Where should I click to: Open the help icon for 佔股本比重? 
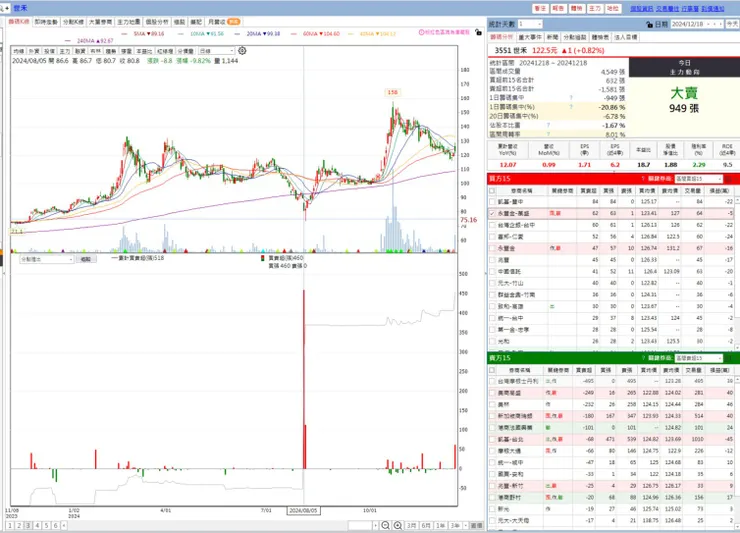(548, 125)
